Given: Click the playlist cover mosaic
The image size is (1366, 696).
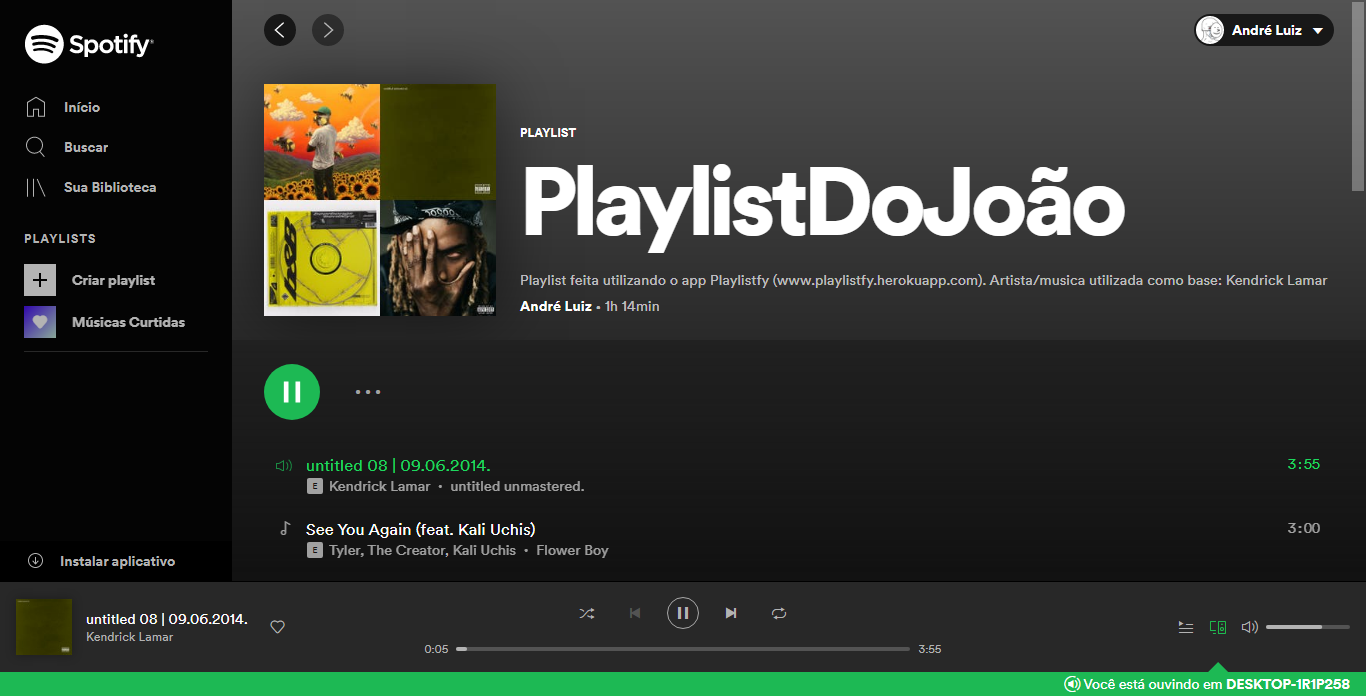Looking at the screenshot, I should click(380, 200).
